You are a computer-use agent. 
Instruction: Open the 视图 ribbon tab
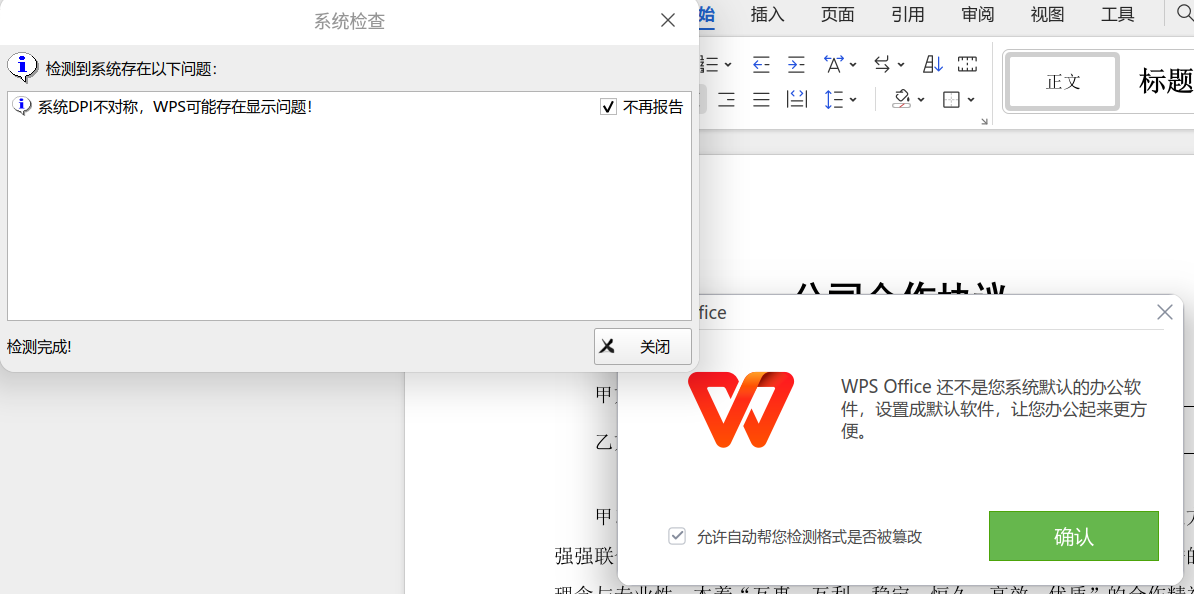pyautogui.click(x=1047, y=14)
